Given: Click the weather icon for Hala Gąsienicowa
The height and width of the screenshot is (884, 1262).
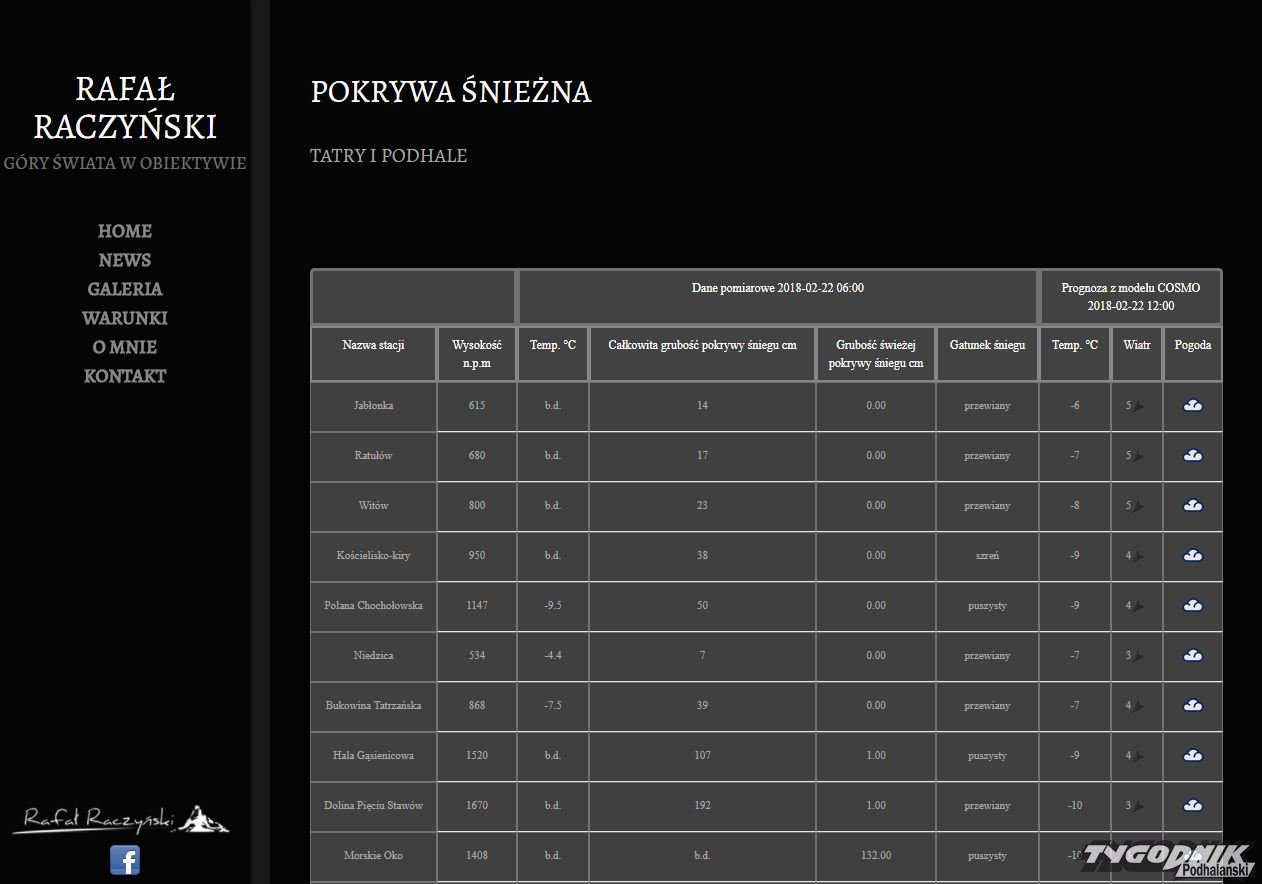Looking at the screenshot, I should tap(1192, 756).
